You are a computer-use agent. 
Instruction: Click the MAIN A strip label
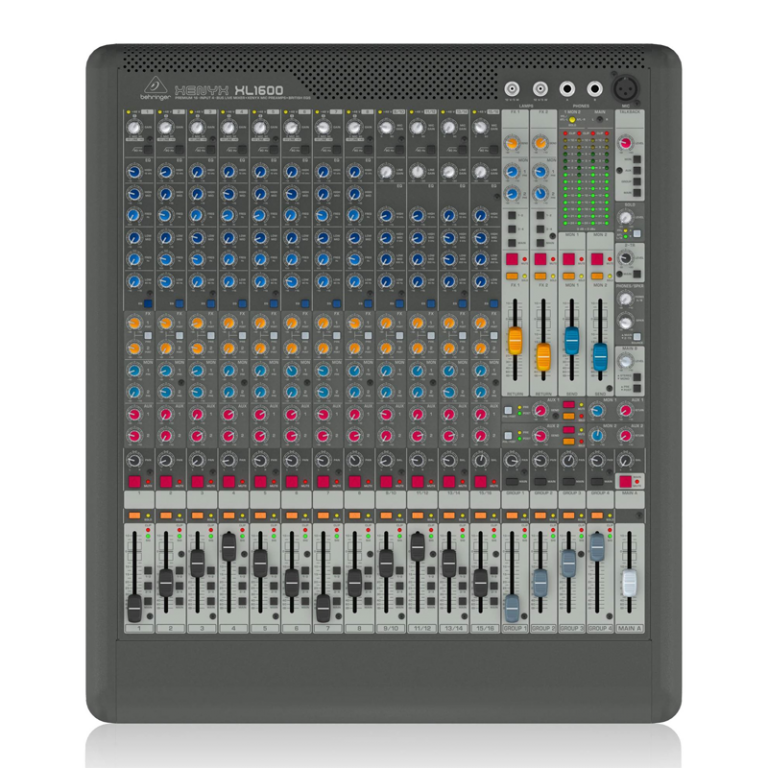629,628
